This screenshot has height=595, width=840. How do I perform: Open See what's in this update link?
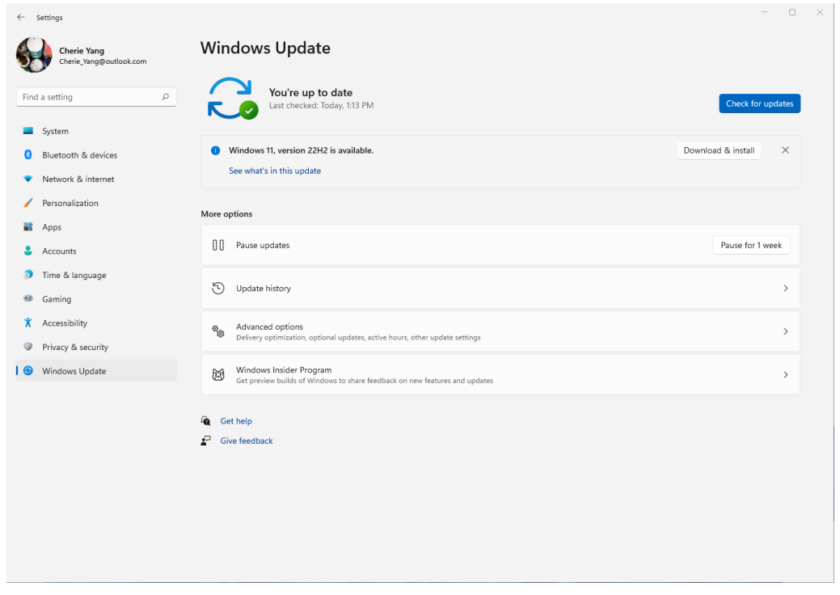tap(275, 171)
